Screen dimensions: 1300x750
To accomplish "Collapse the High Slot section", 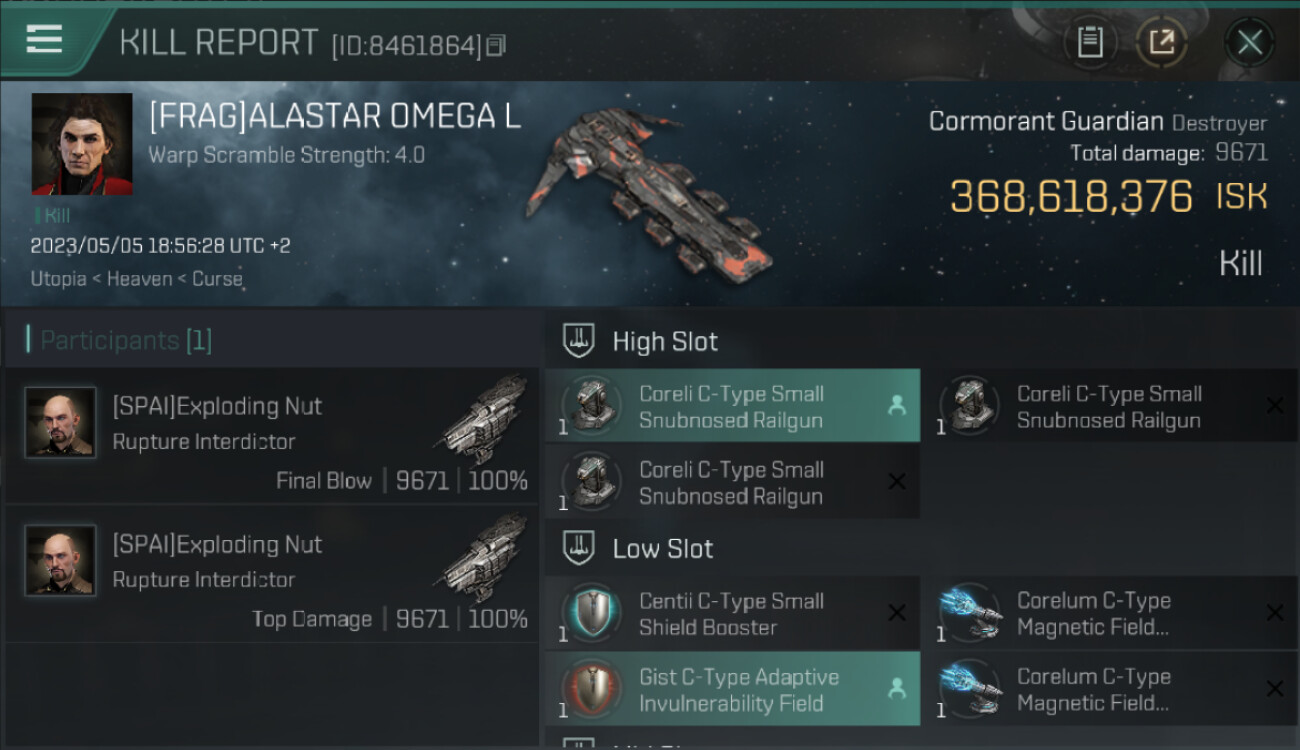I will 641,341.
